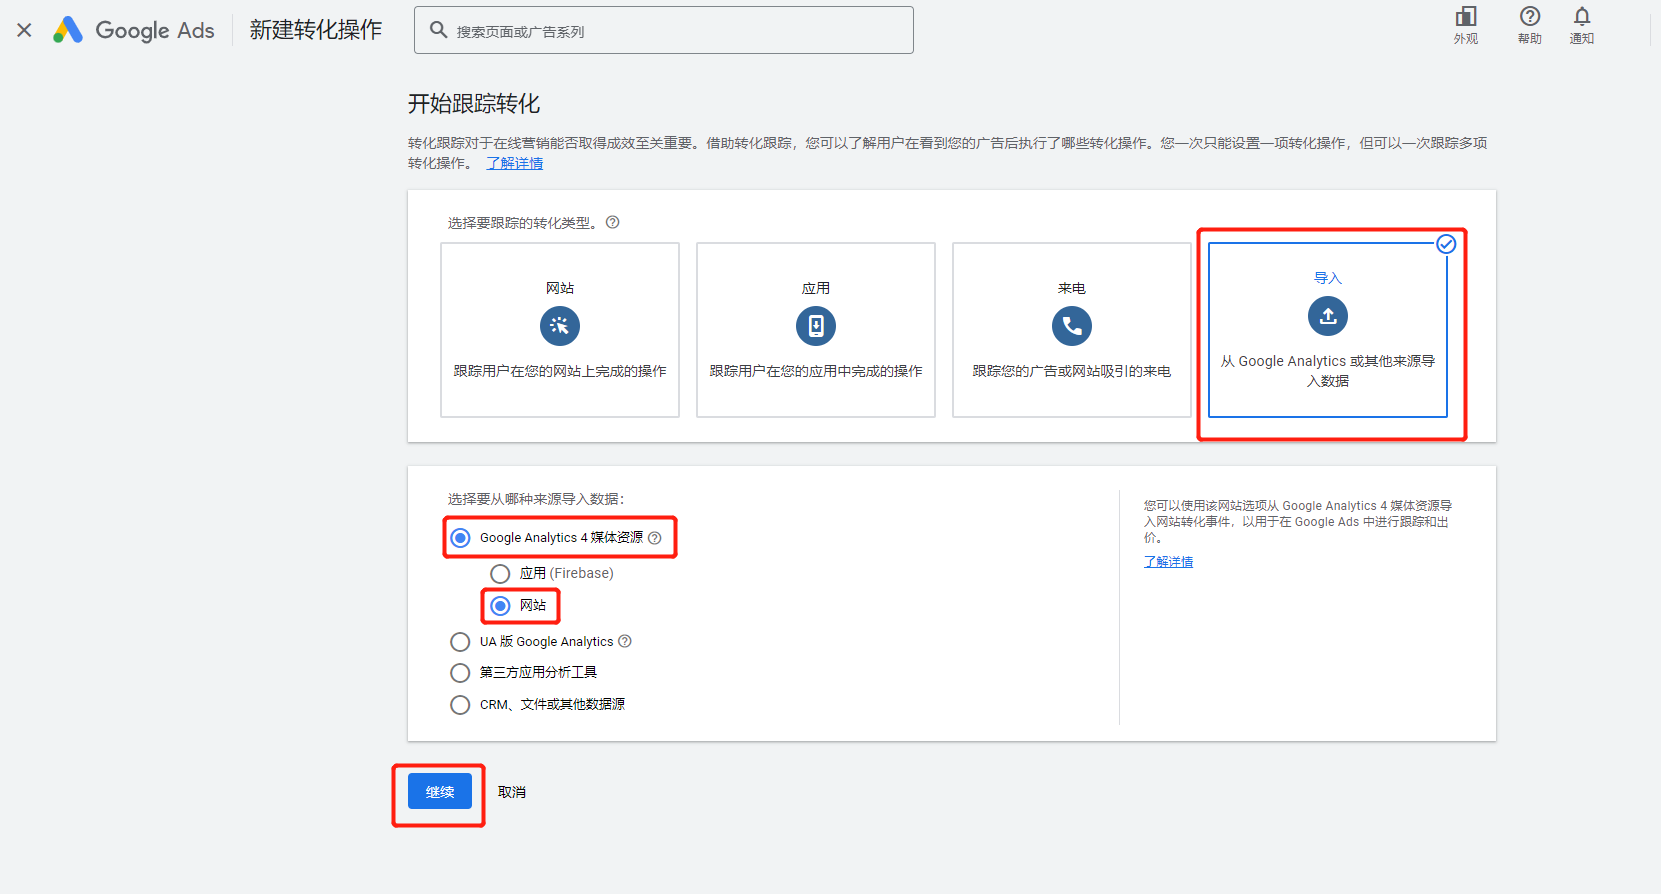Viewport: 1661px width, 894px height.
Task: Click help icon next to UA 版 Google Analytics
Action: (x=625, y=641)
